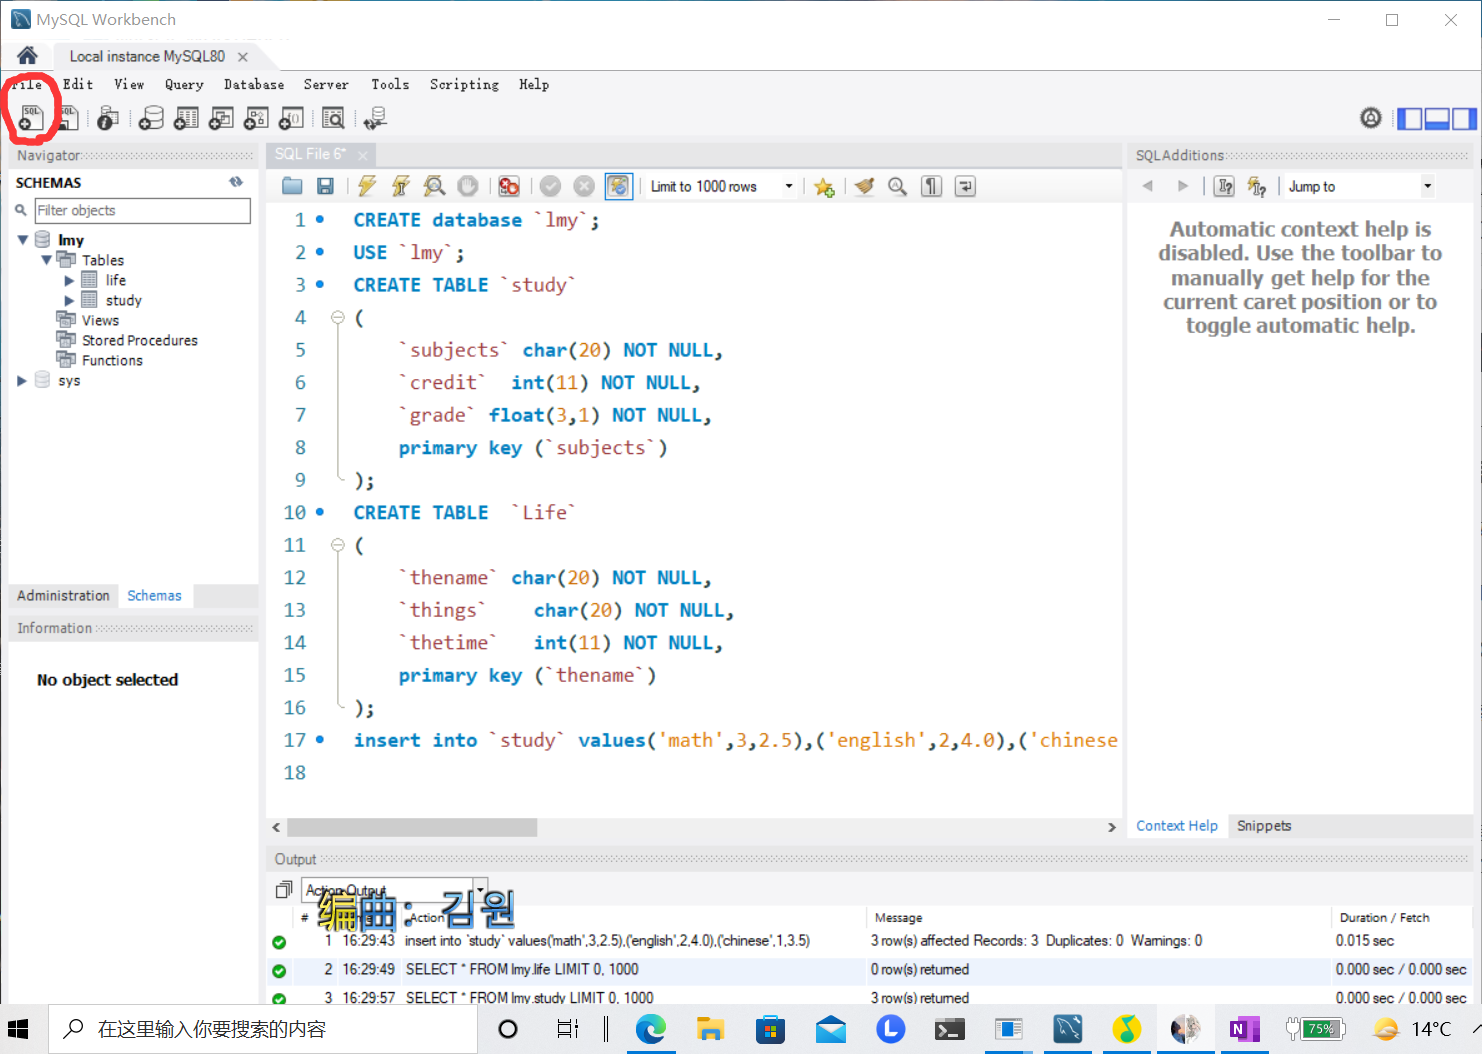Switch to the Administration tab

click(x=63, y=595)
